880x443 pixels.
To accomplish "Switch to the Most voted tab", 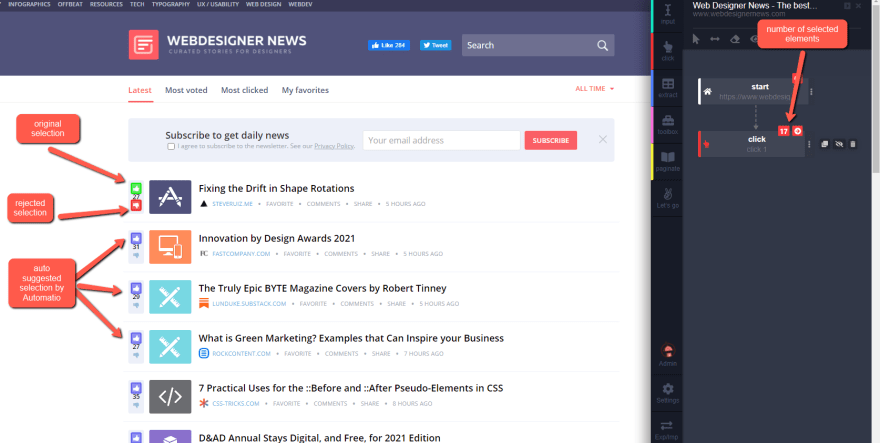I will [186, 90].
